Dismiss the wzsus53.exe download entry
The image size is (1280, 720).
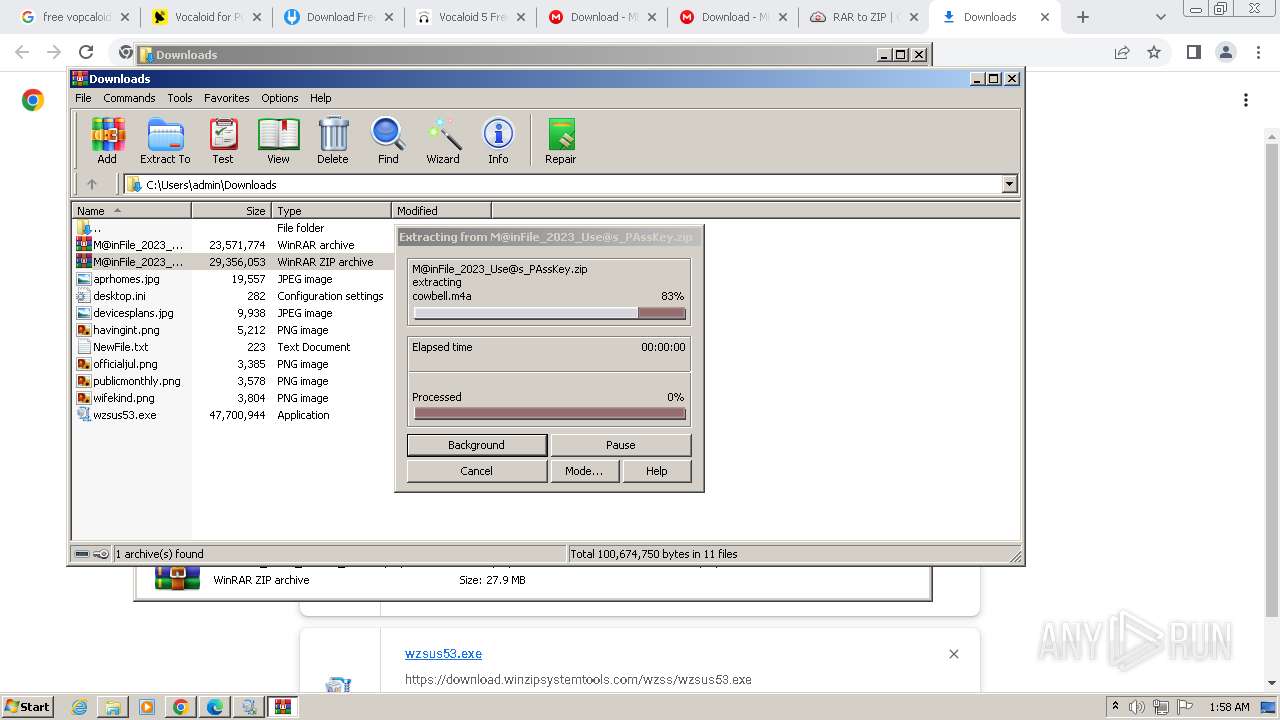click(x=954, y=654)
